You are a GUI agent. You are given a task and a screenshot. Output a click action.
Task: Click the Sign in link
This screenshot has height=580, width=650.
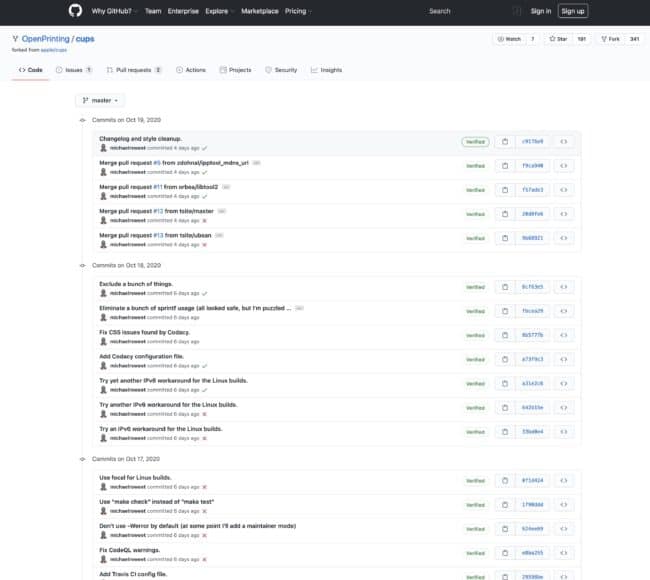[x=541, y=11]
